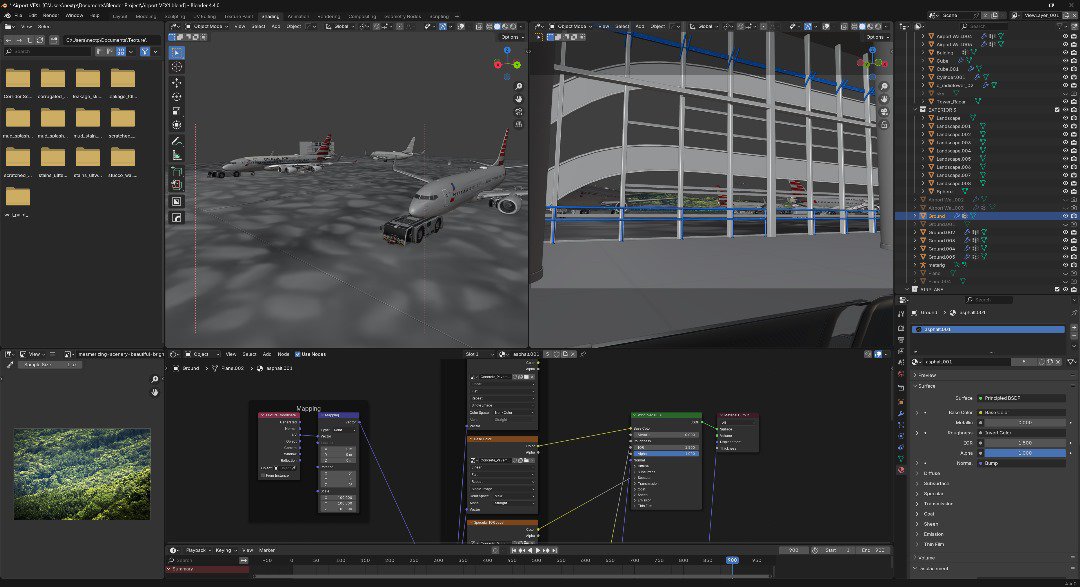Image resolution: width=1080 pixels, height=587 pixels.
Task: Choose the Measure ruler tool
Action: point(176,155)
